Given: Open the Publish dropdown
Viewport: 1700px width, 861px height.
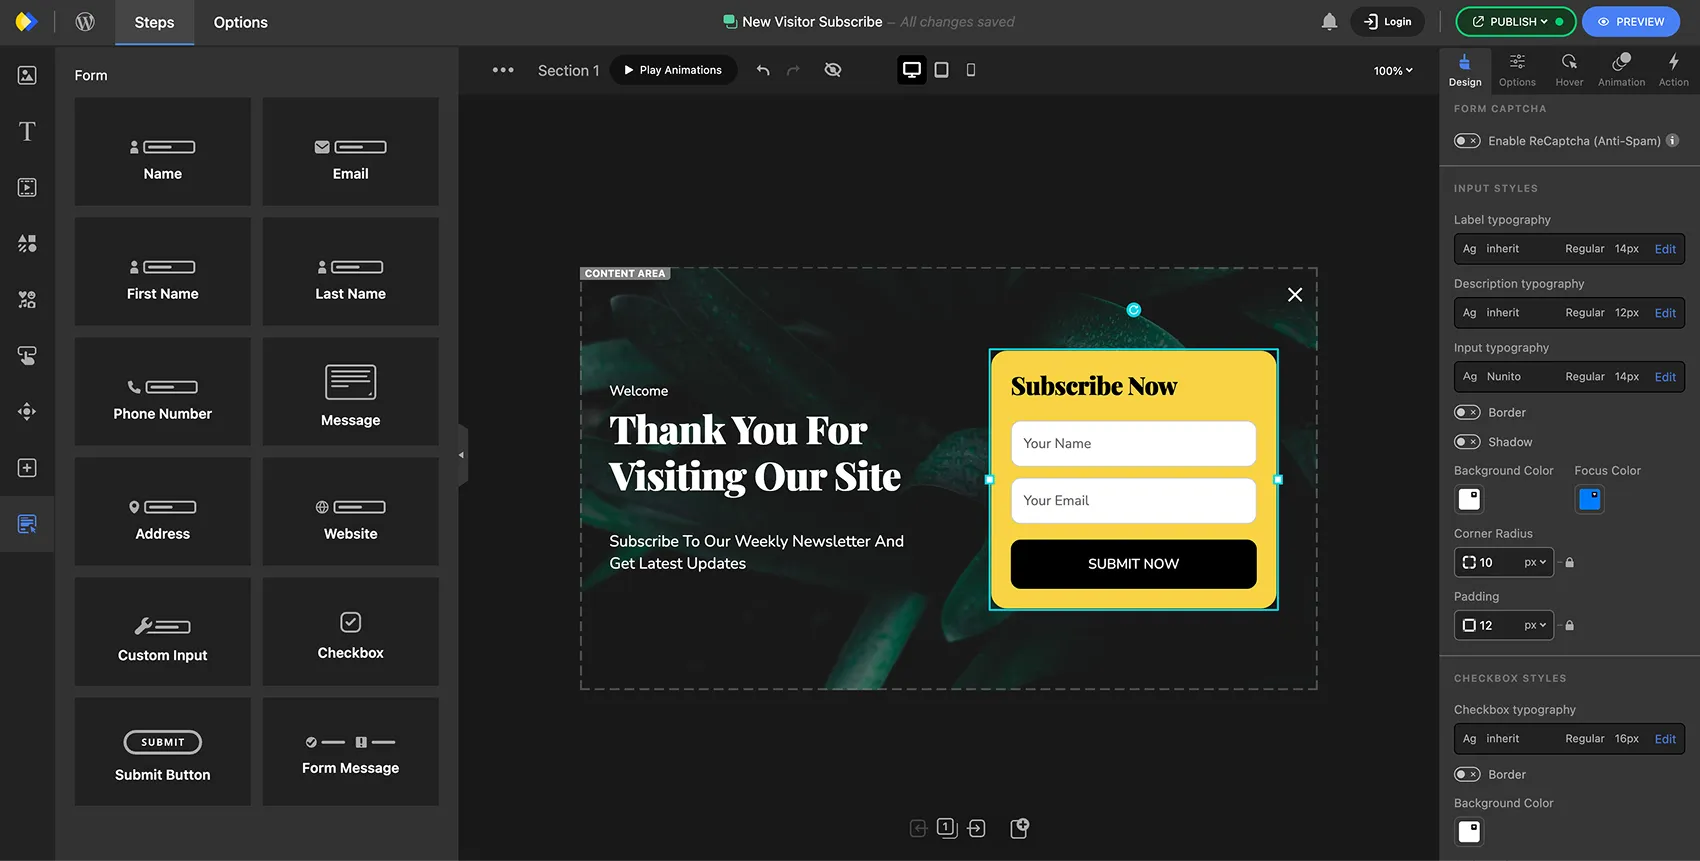Looking at the screenshot, I should (x=1516, y=22).
